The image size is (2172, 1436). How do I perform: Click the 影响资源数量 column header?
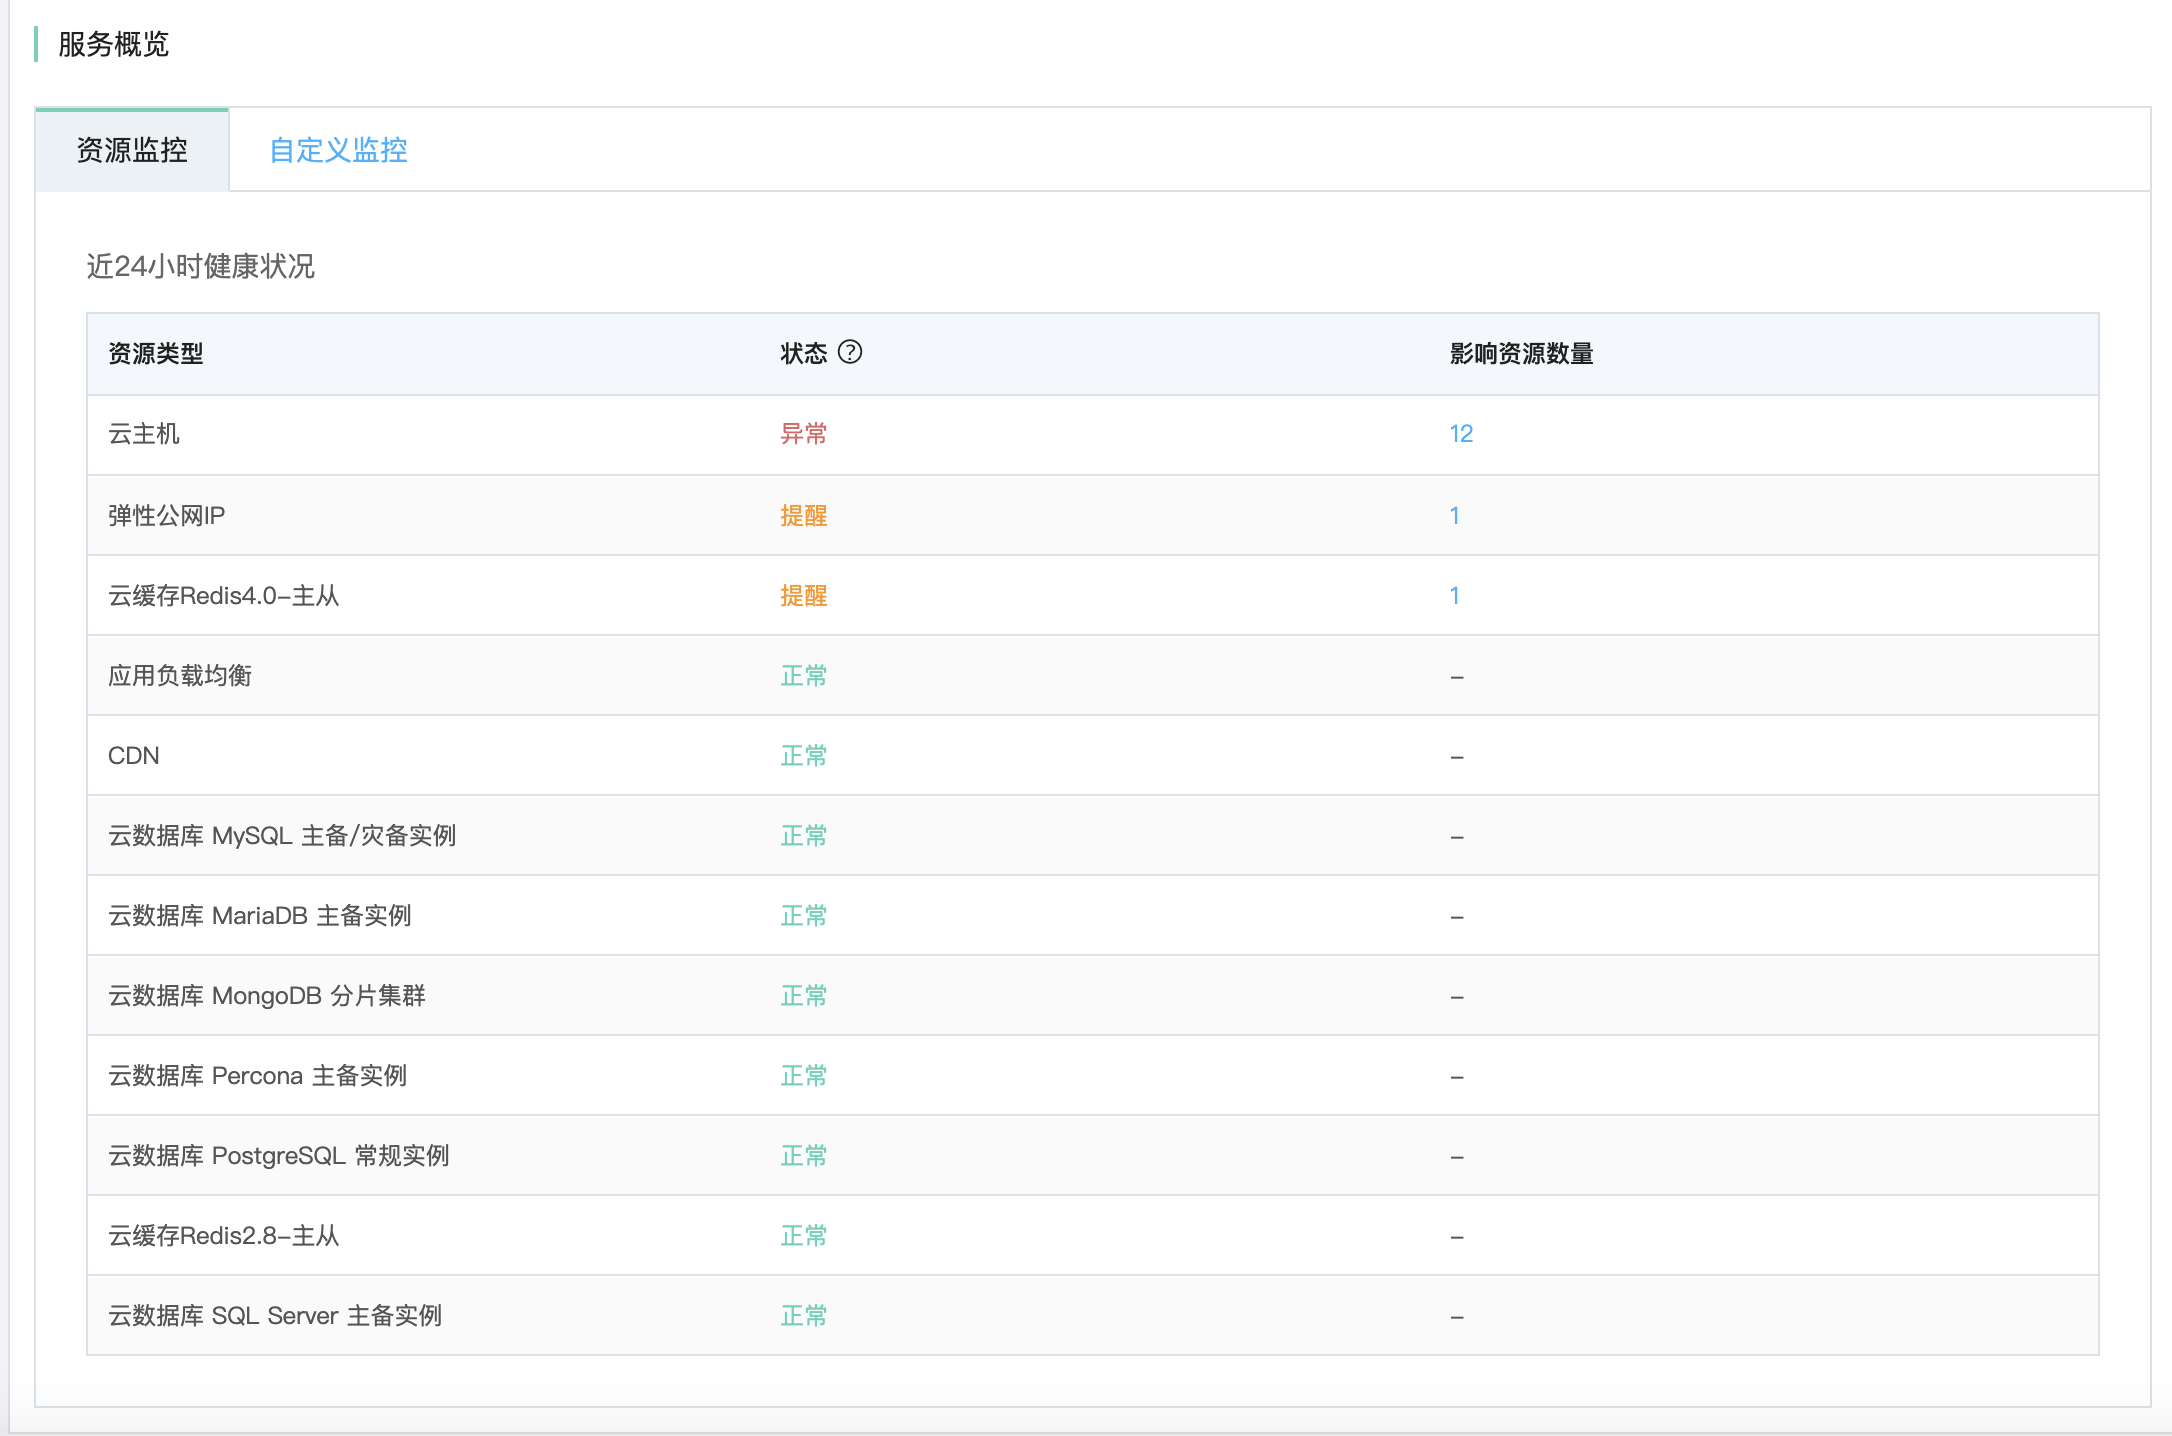click(x=1521, y=354)
